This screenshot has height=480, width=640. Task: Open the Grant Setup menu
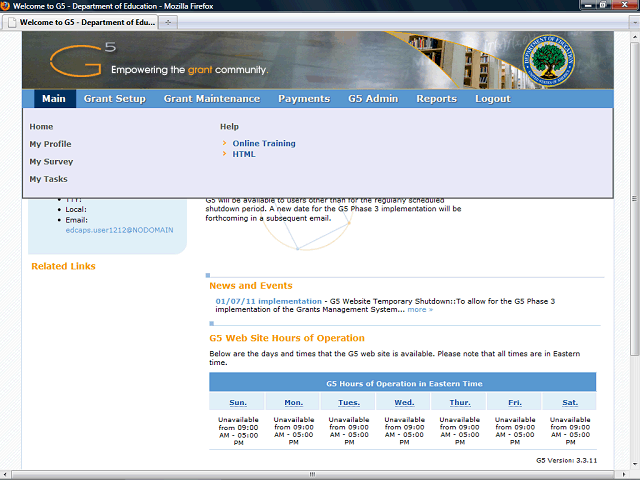click(x=114, y=99)
